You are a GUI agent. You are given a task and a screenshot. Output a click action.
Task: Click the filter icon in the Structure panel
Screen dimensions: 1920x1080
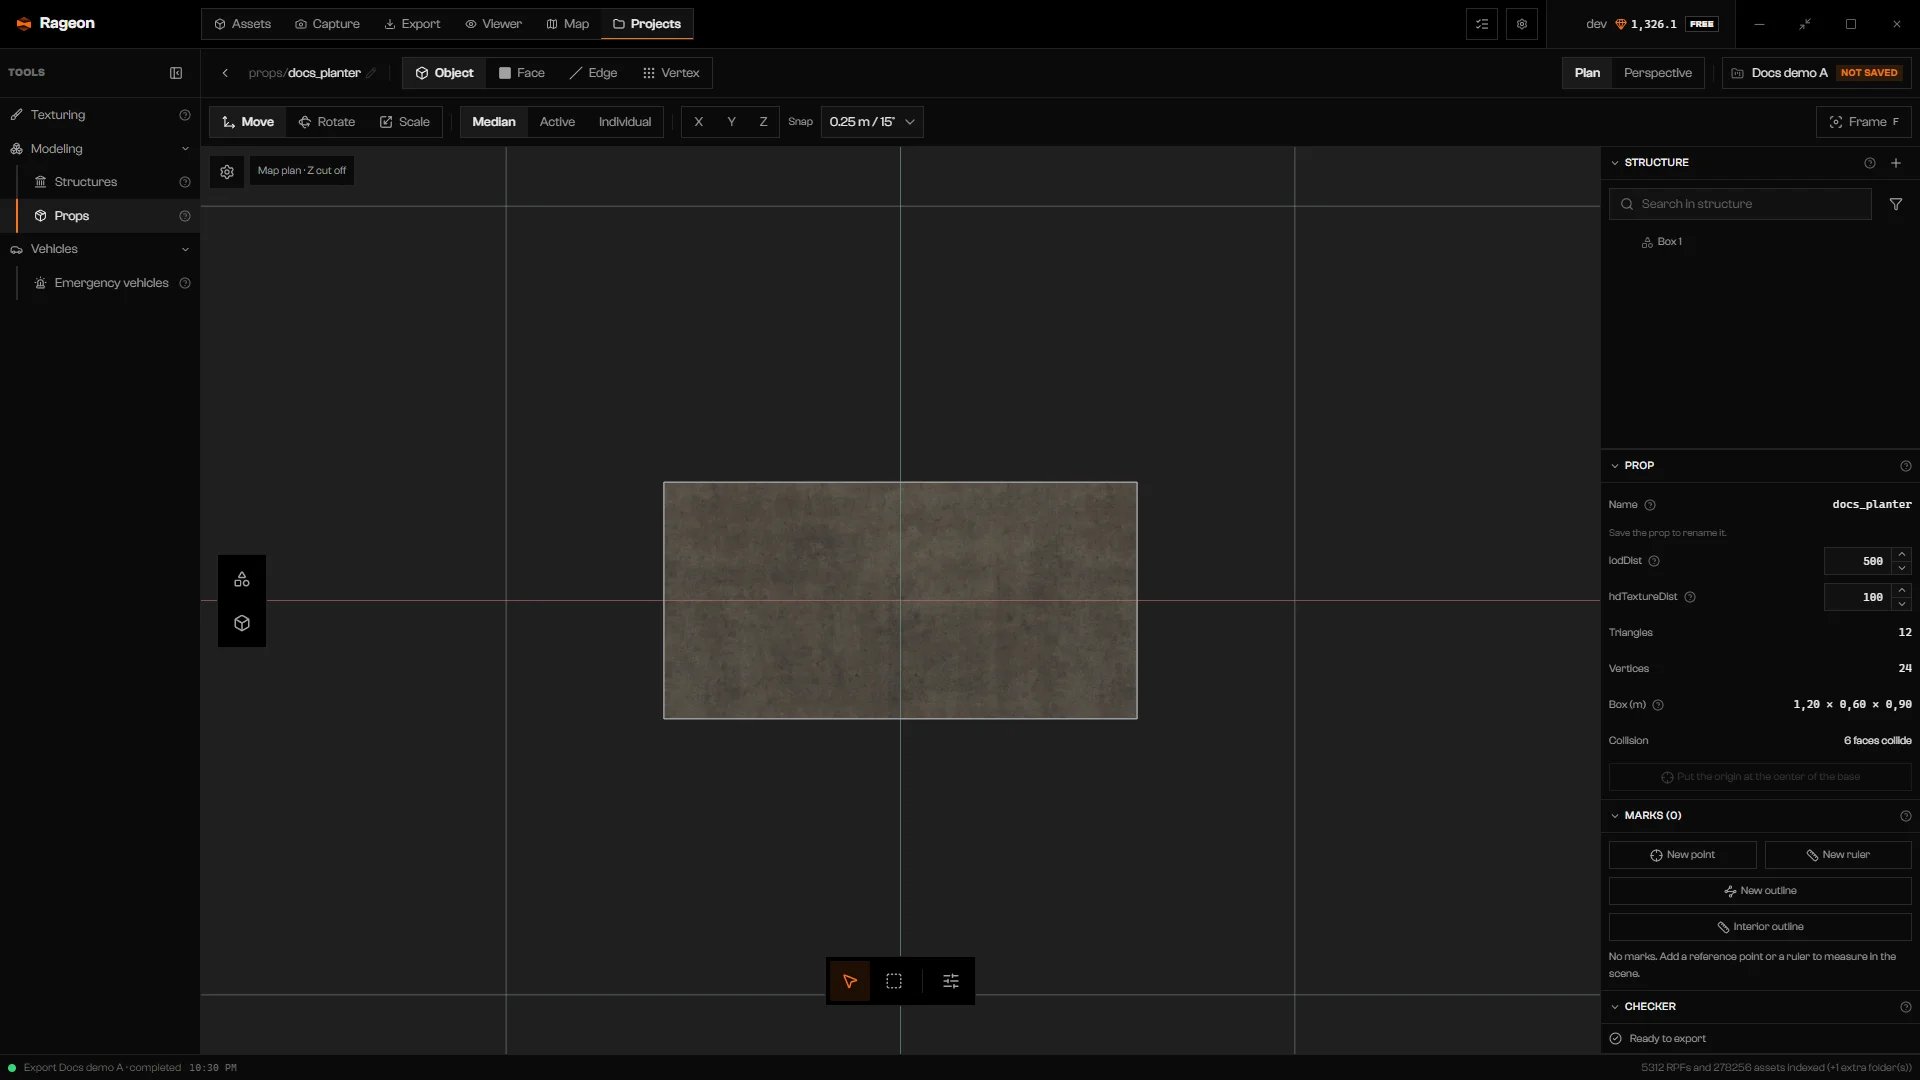pos(1896,204)
